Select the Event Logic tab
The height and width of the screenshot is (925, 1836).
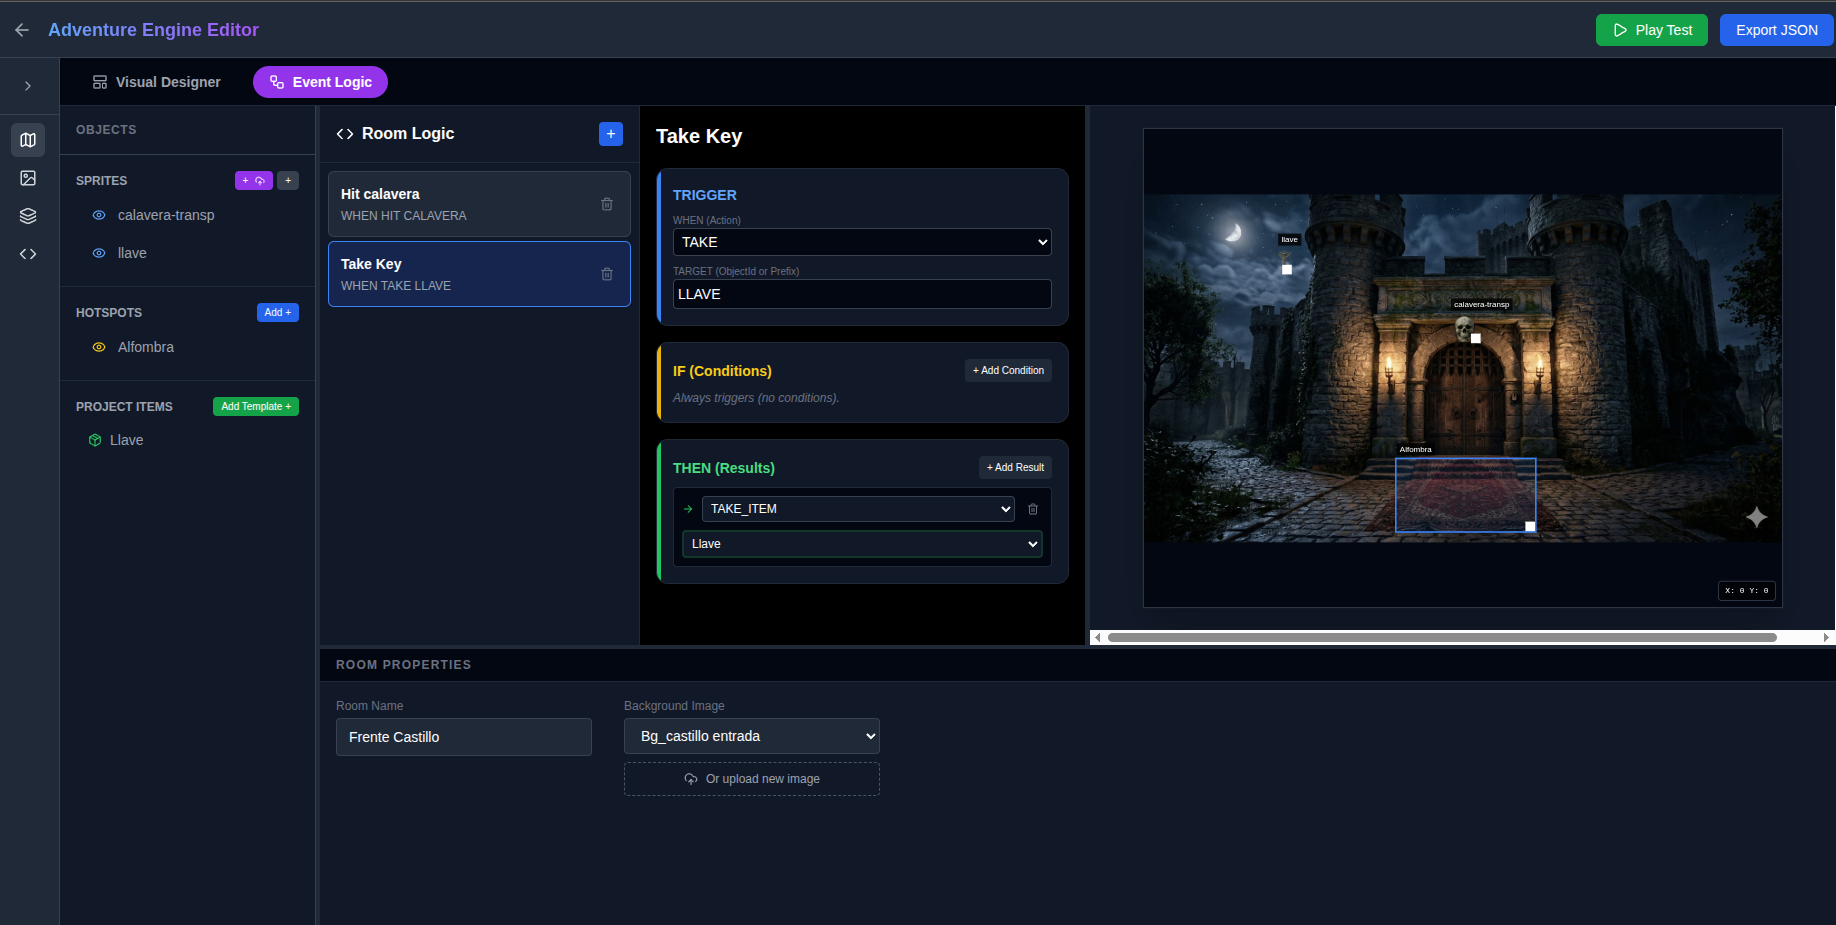(x=320, y=82)
